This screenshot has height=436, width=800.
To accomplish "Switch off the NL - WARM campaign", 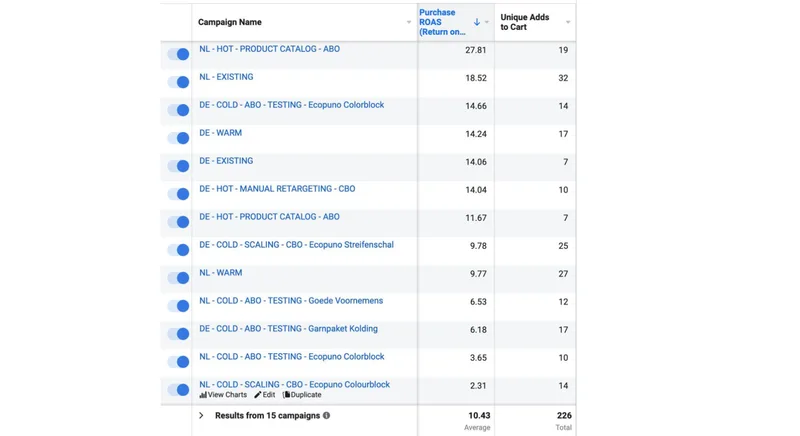I will [x=178, y=278].
